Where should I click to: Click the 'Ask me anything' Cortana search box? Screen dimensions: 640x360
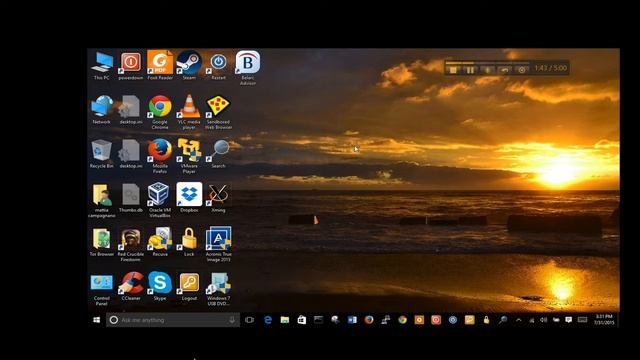(173, 320)
